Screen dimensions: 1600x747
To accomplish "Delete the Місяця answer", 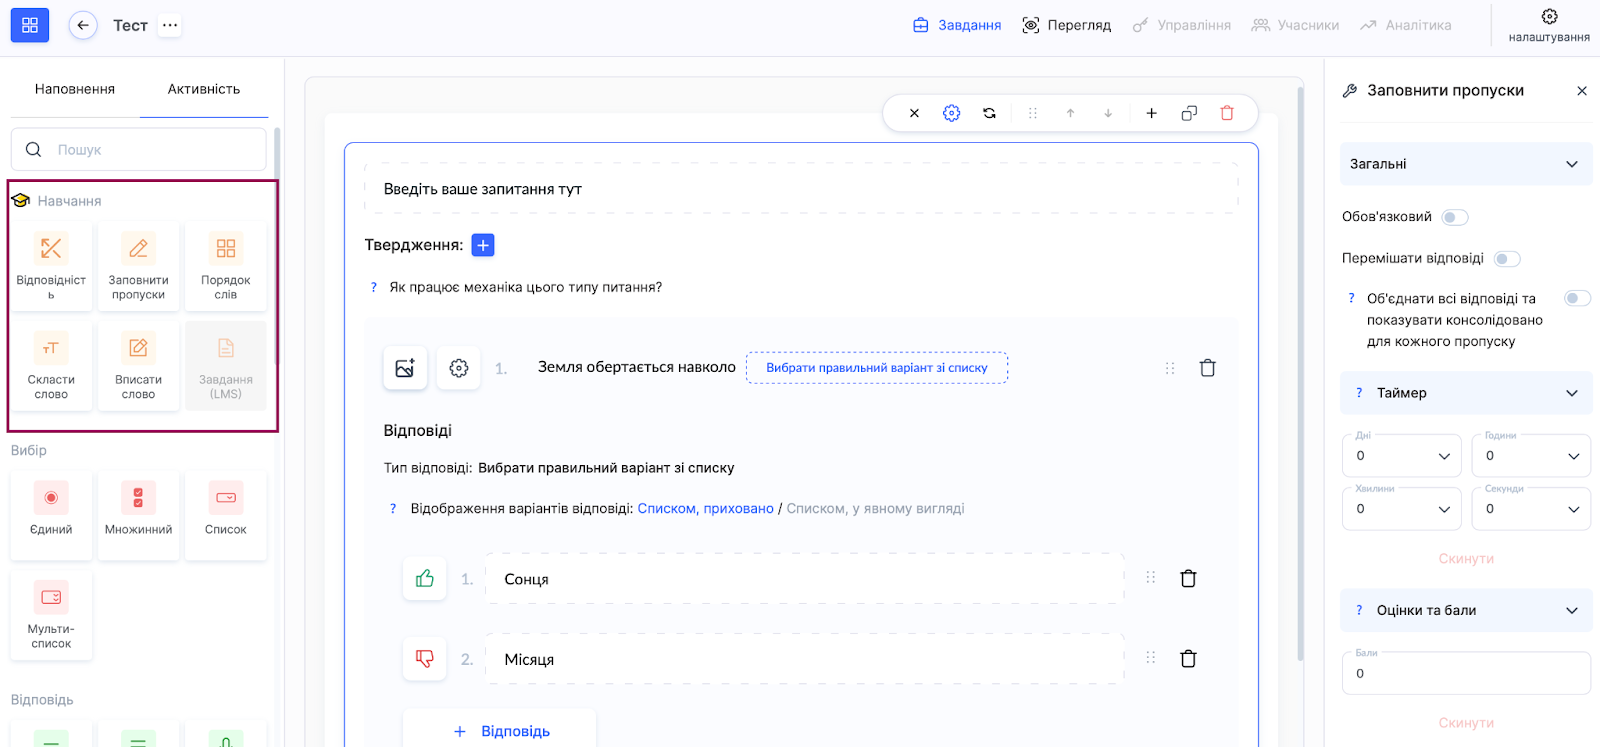I will click(1188, 659).
